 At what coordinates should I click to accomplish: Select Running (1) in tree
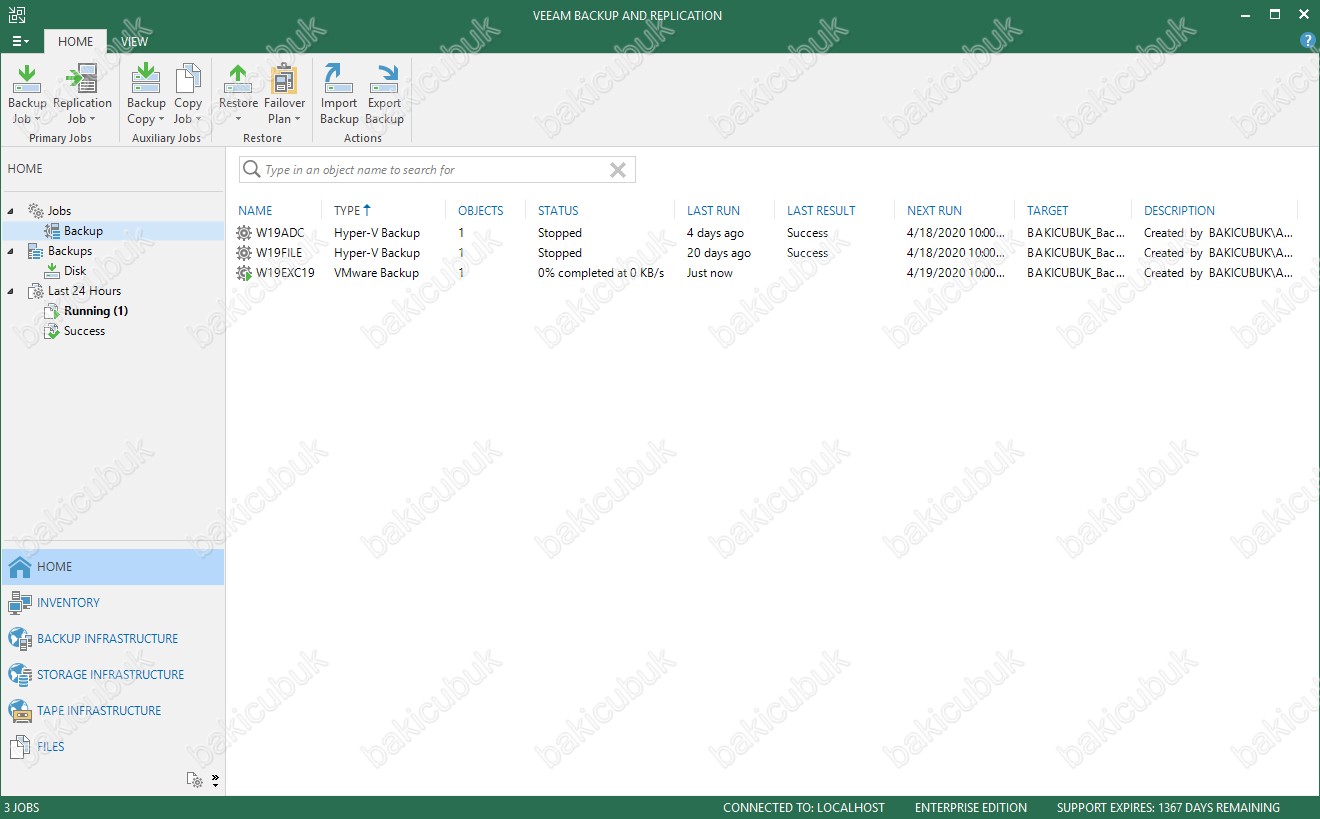pyautogui.click(x=96, y=311)
